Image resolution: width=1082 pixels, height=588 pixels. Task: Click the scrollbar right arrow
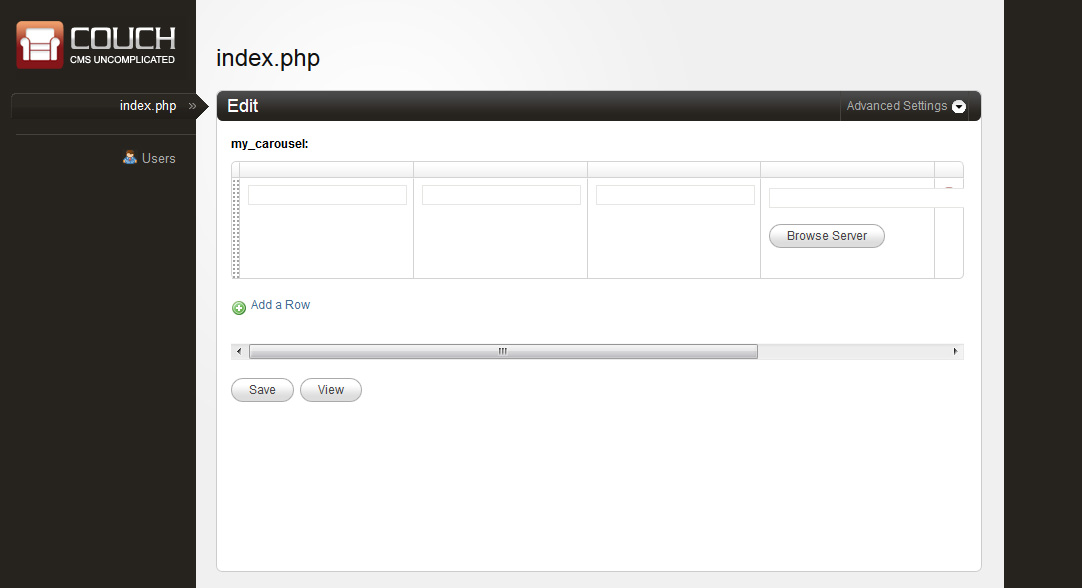coord(955,351)
